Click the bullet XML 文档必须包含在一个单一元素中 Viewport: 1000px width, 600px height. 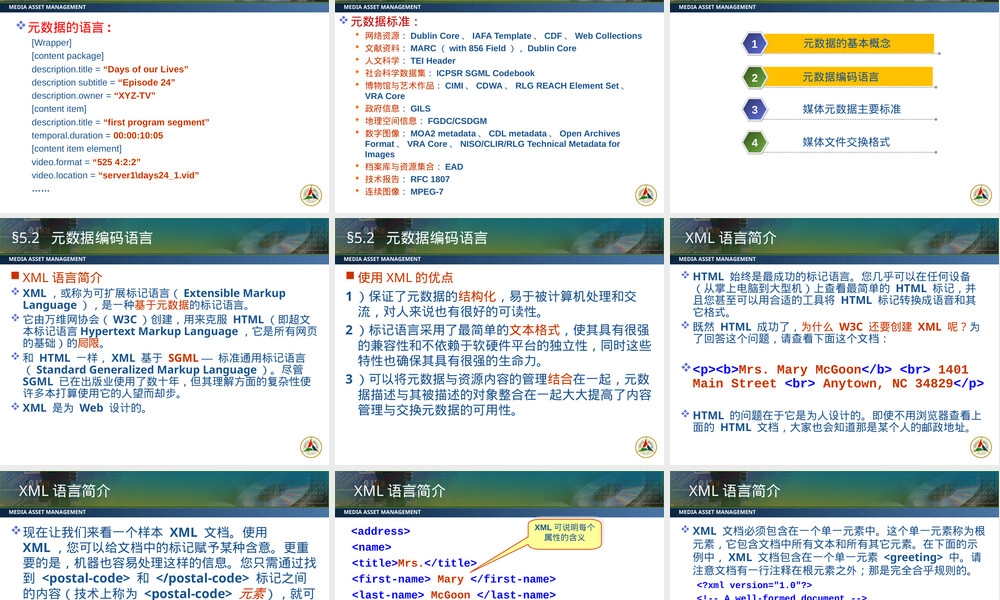(839, 550)
